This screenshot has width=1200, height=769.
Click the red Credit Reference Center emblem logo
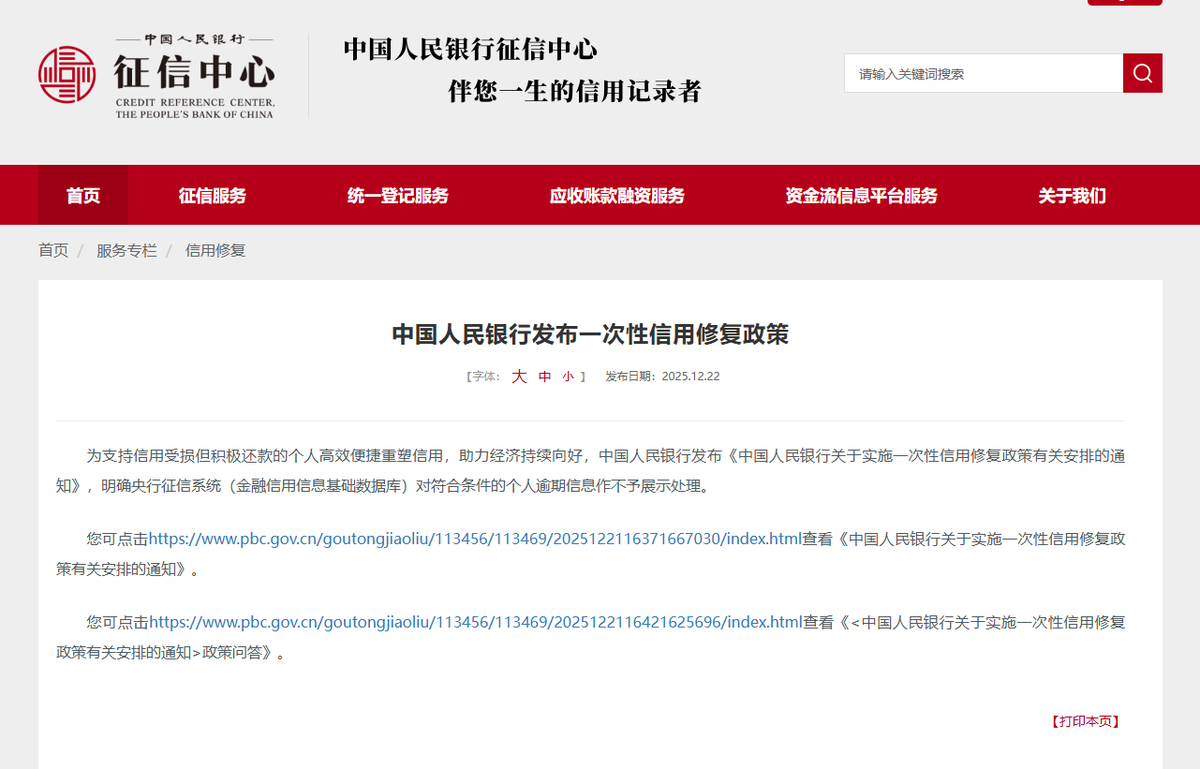point(67,74)
